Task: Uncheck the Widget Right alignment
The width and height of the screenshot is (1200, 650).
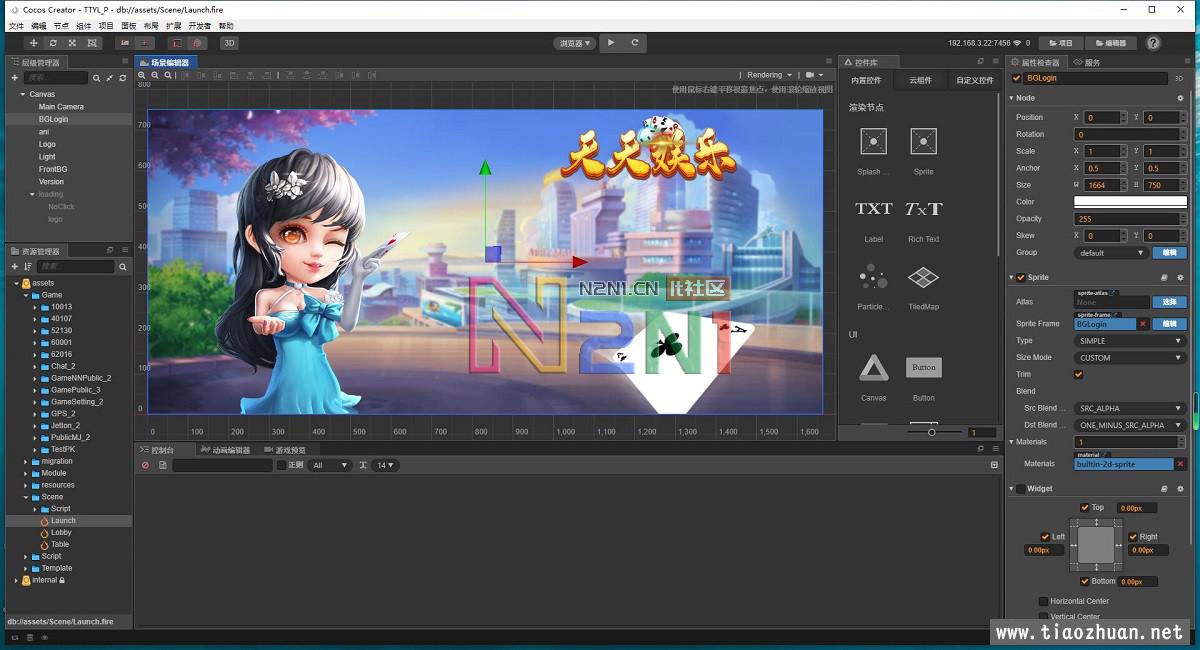Action: coord(1133,537)
